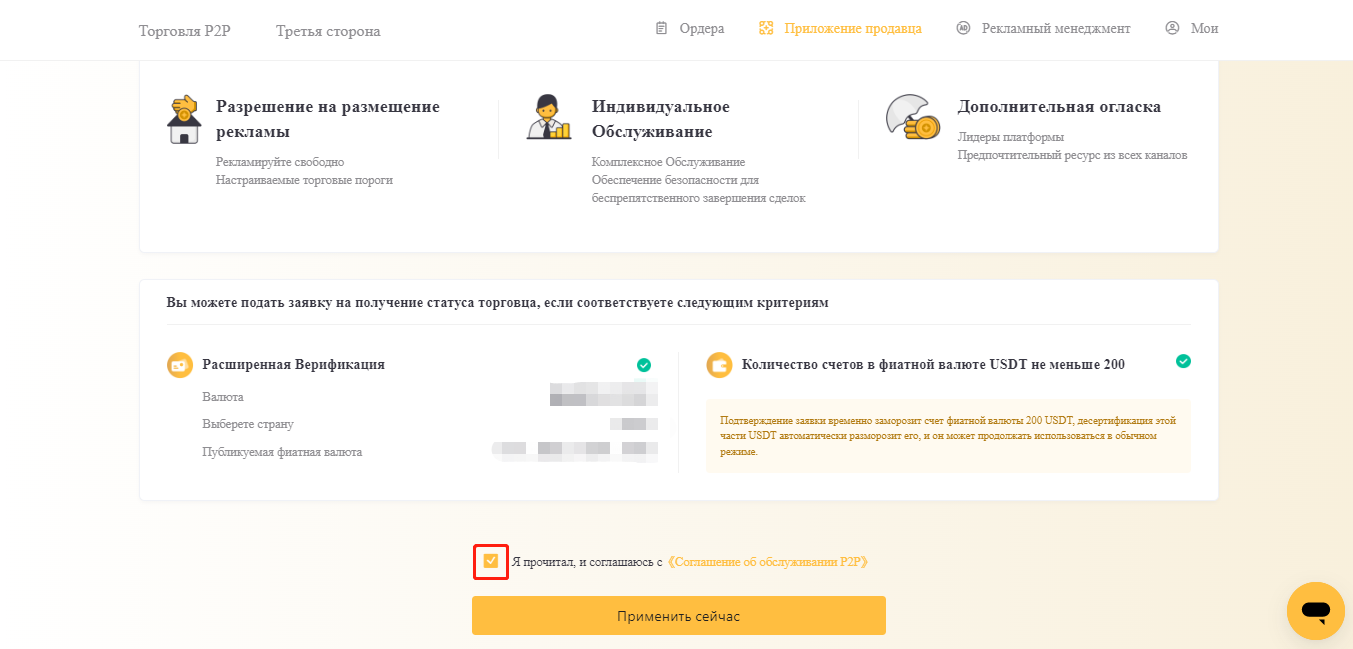Open Приложение продавца navigation item
This screenshot has width=1353, height=649.
click(x=840, y=29)
